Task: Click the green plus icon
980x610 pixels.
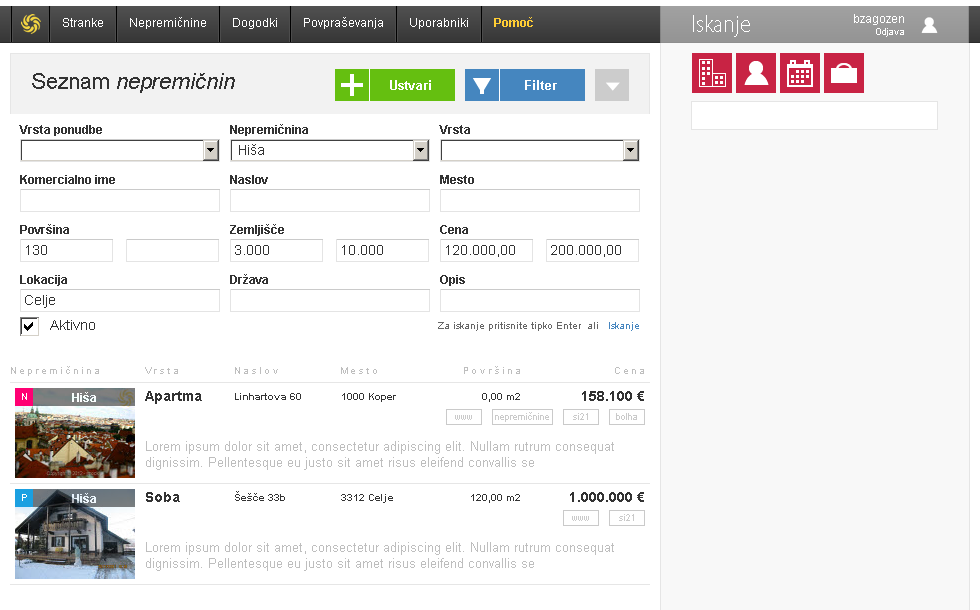Action: [352, 86]
